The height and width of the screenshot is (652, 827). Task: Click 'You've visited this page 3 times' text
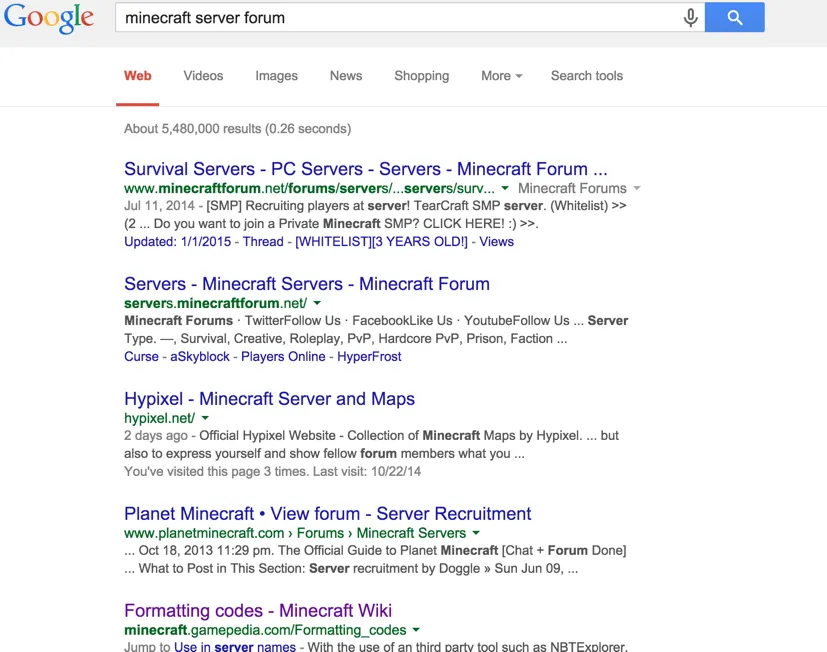point(214,472)
